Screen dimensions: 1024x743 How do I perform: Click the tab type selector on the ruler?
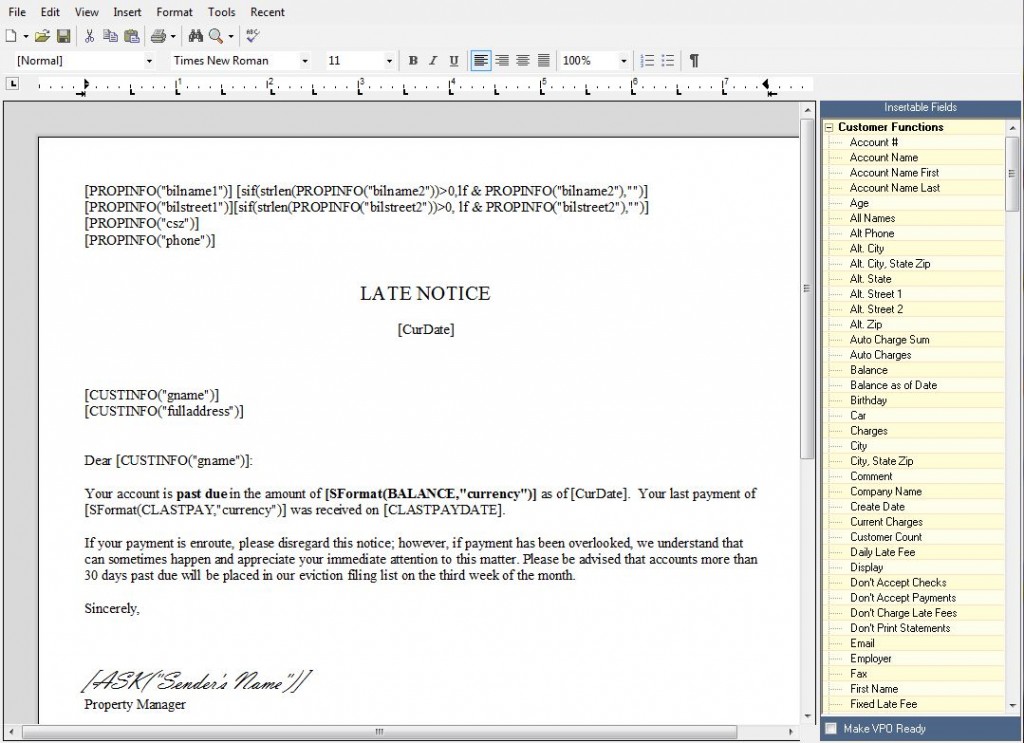point(12,84)
